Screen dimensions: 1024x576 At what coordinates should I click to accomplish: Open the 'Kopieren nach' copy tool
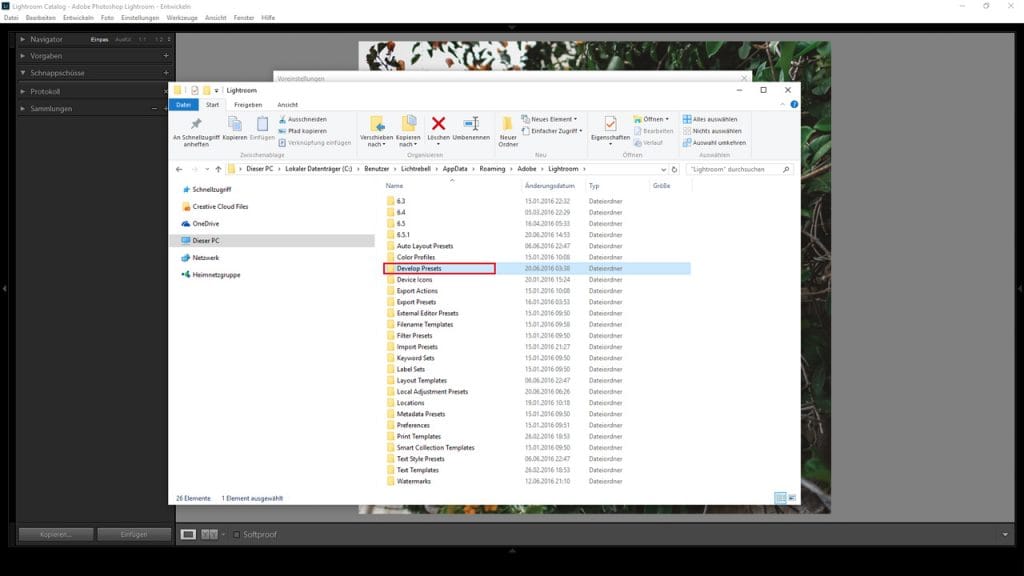(x=408, y=131)
